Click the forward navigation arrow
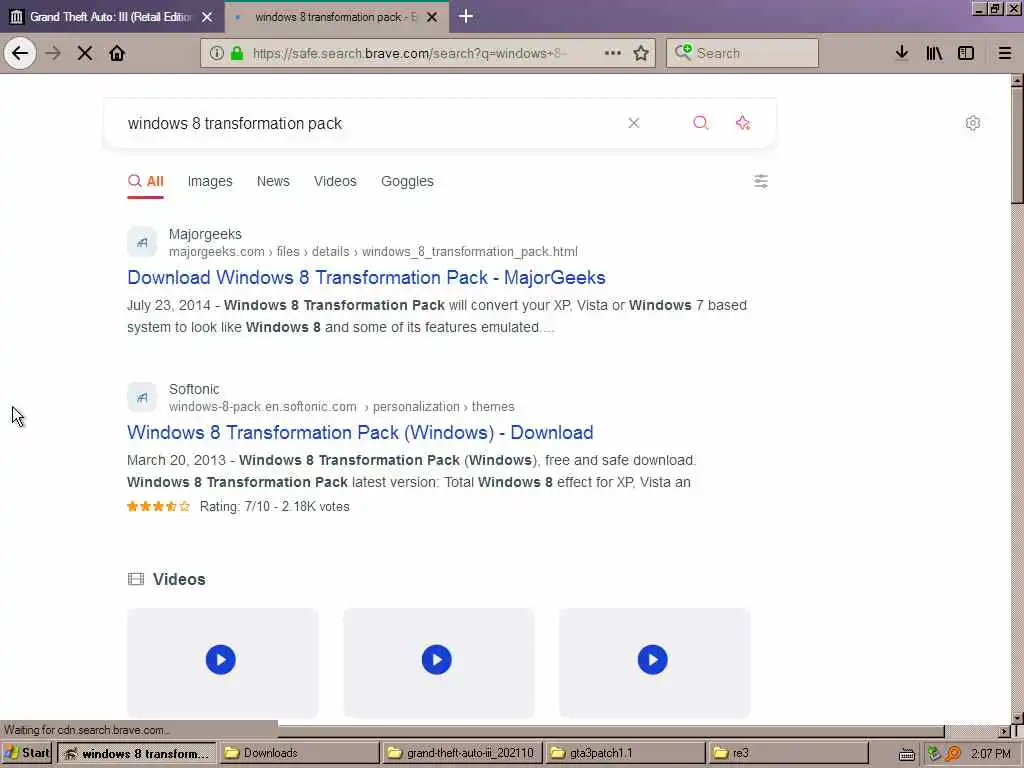The height and width of the screenshot is (768, 1024). point(53,53)
